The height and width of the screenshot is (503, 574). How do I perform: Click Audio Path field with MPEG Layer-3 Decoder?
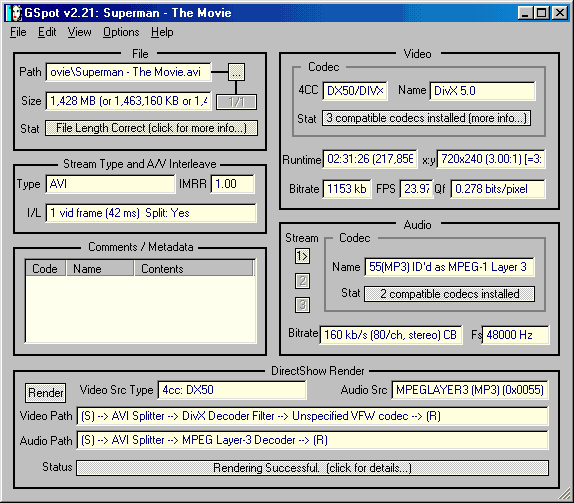tap(312, 440)
